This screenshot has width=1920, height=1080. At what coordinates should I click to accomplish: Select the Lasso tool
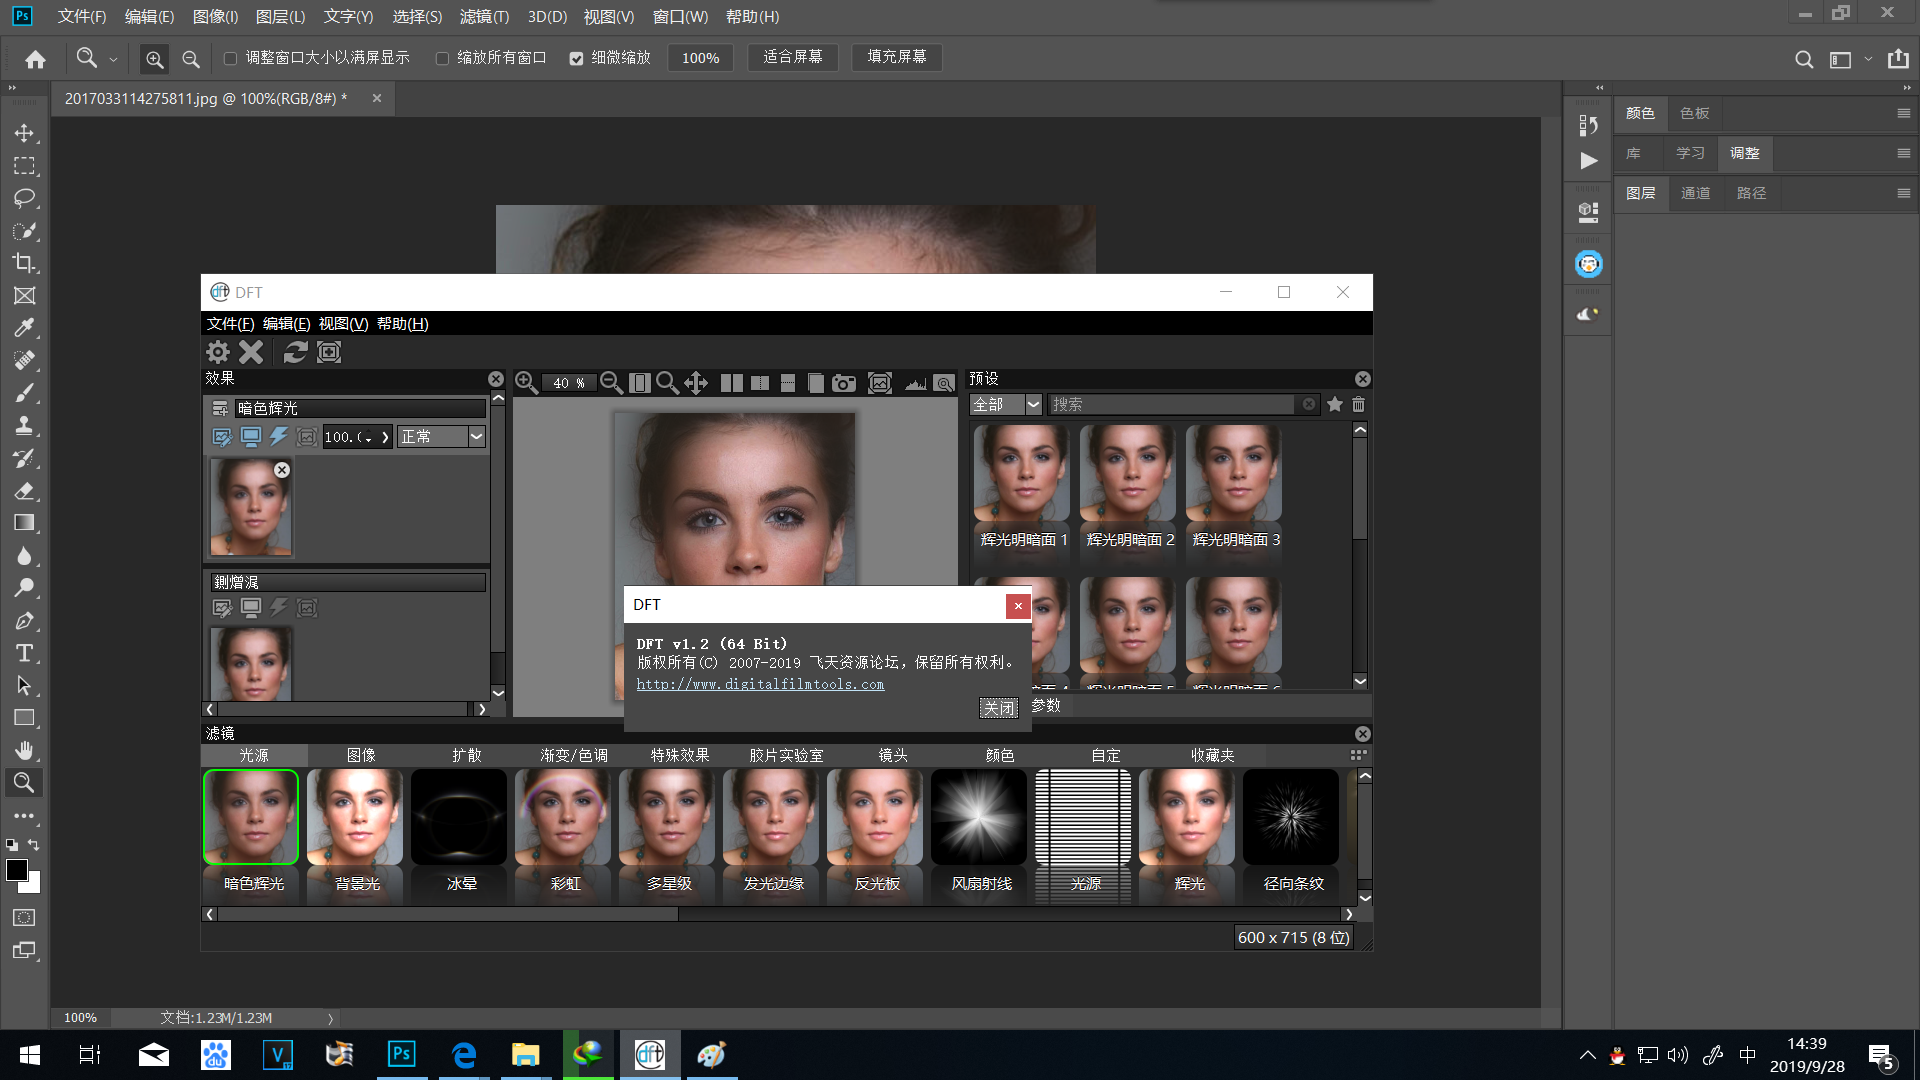coord(24,198)
